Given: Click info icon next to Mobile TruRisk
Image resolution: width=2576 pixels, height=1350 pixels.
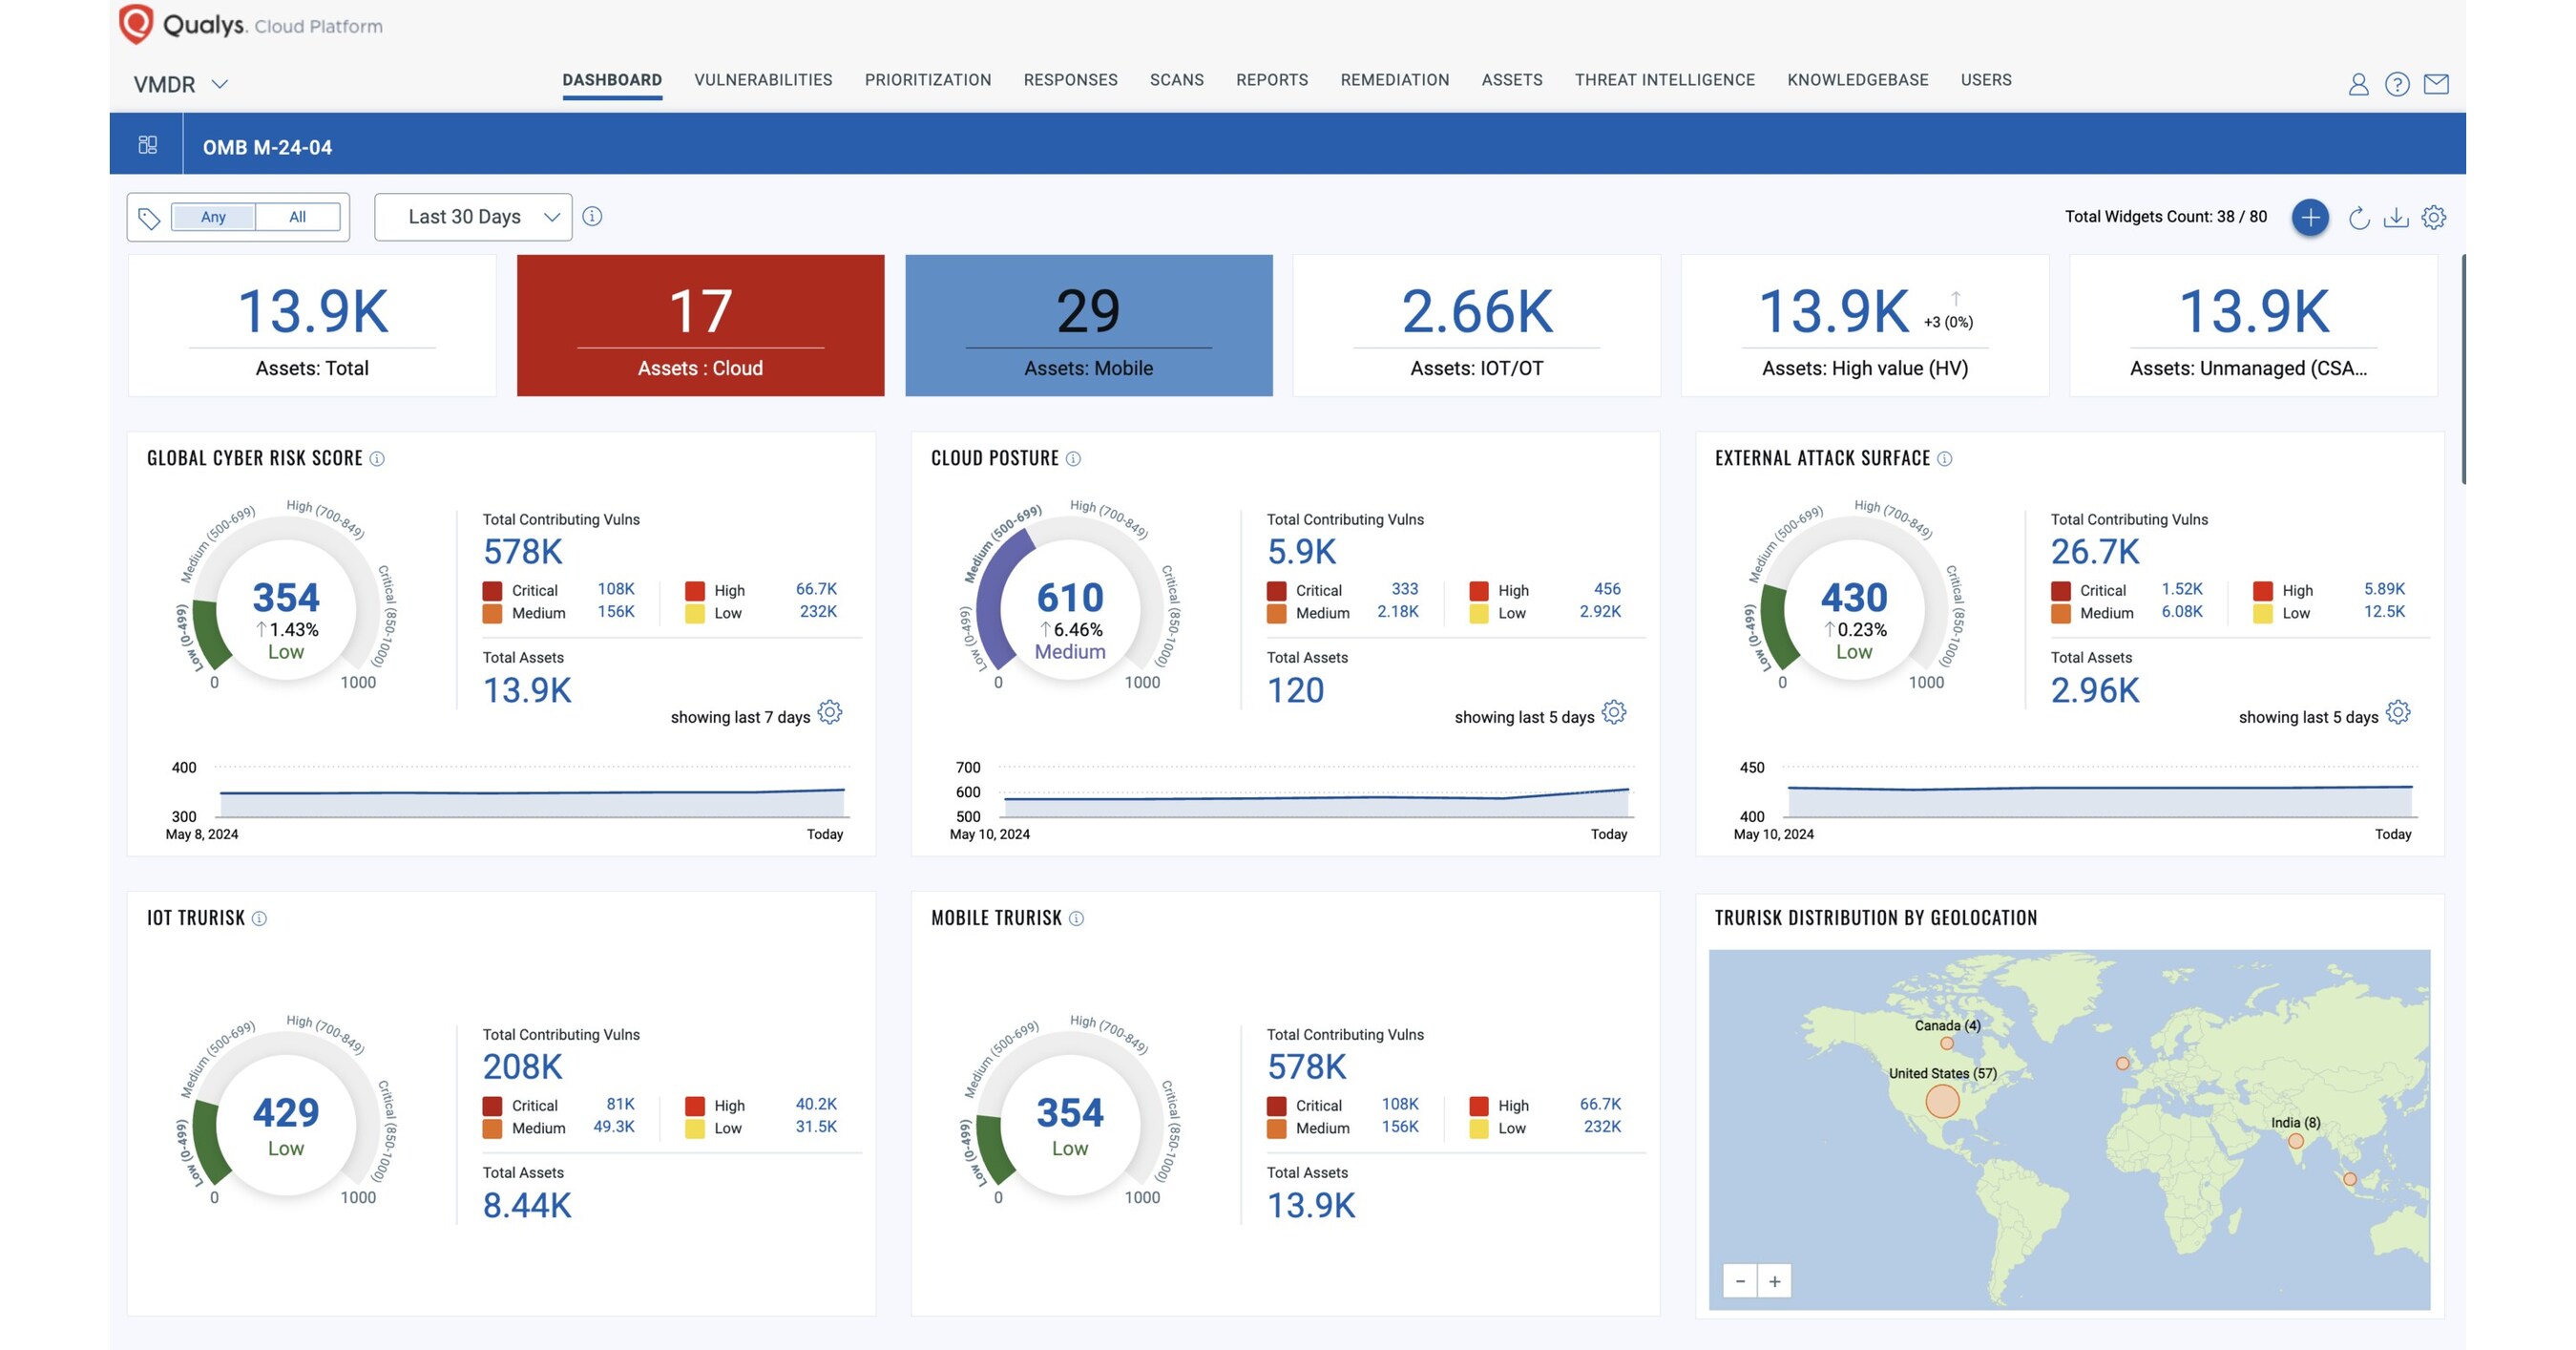Looking at the screenshot, I should (x=1076, y=918).
